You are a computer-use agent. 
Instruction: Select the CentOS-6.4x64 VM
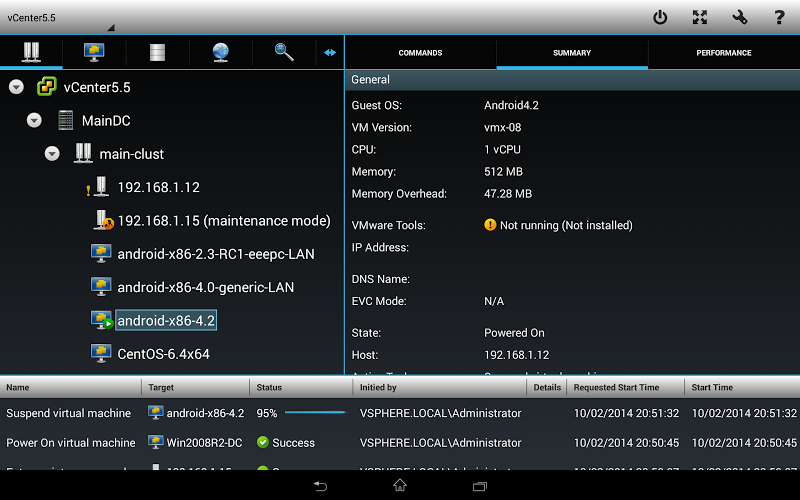163,354
